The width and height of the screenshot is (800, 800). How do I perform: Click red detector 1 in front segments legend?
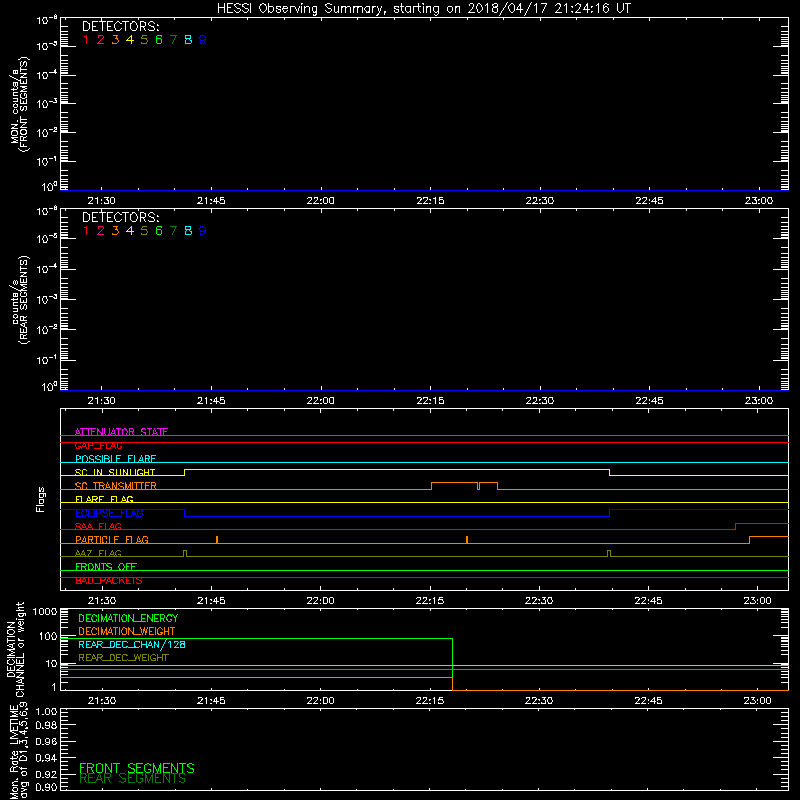pyautogui.click(x=86, y=40)
